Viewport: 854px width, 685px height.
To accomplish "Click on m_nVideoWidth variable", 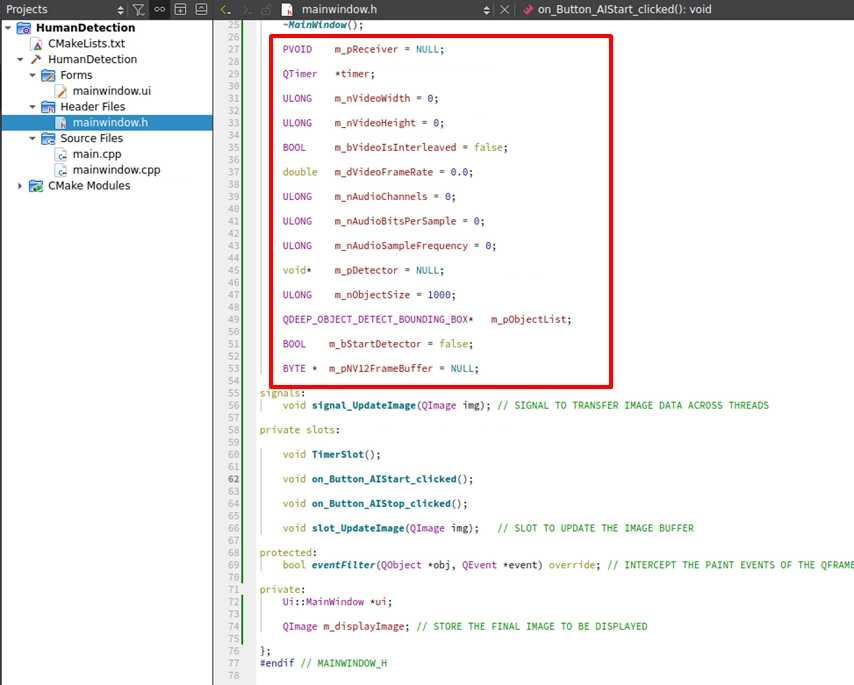I will (x=372, y=98).
